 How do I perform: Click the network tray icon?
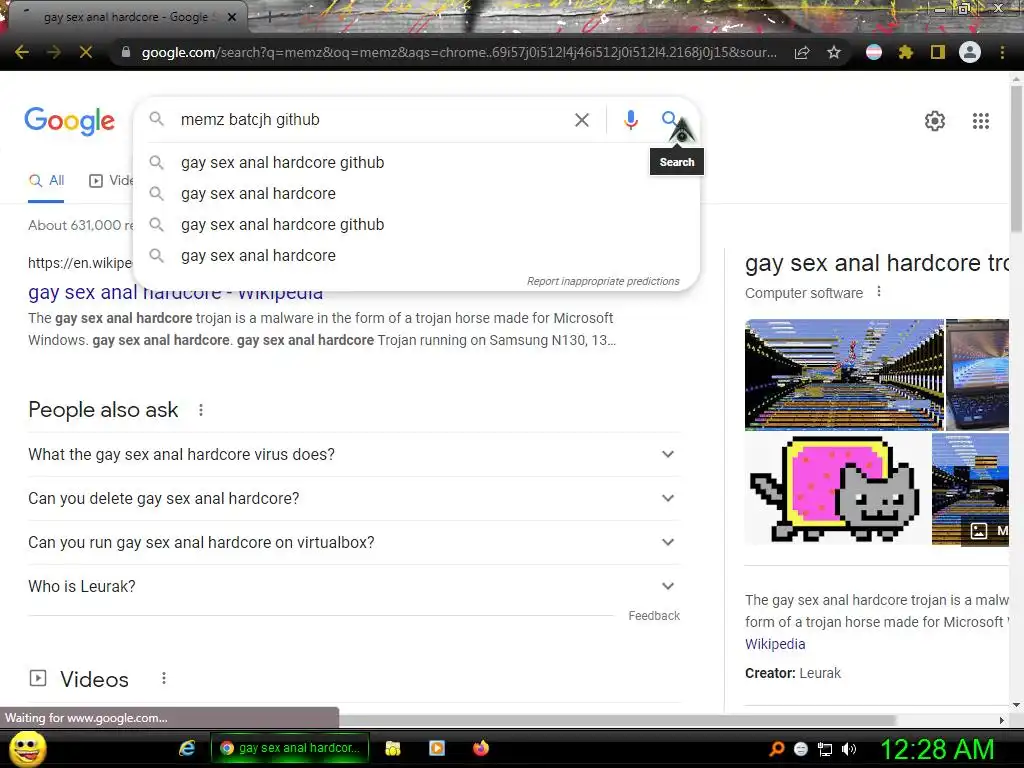[x=825, y=749]
